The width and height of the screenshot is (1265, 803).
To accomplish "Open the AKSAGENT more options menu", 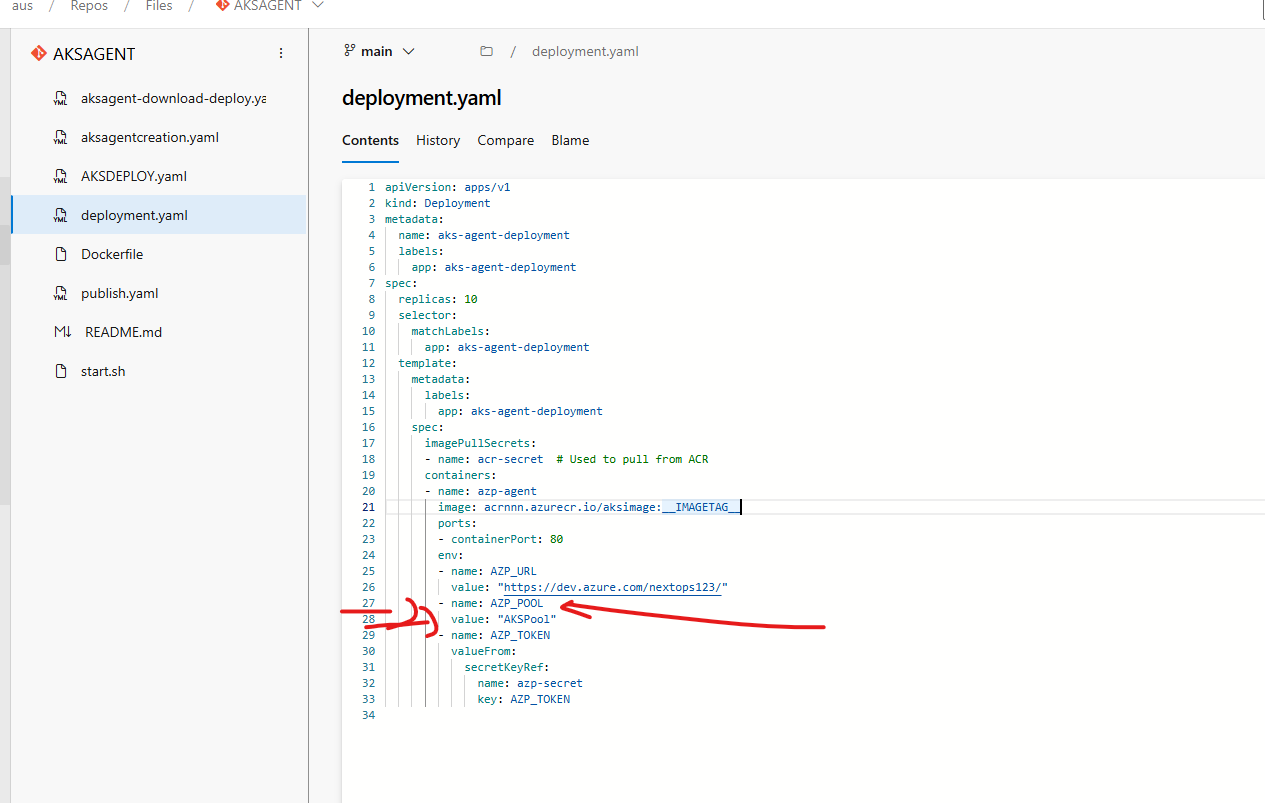I will [x=281, y=53].
